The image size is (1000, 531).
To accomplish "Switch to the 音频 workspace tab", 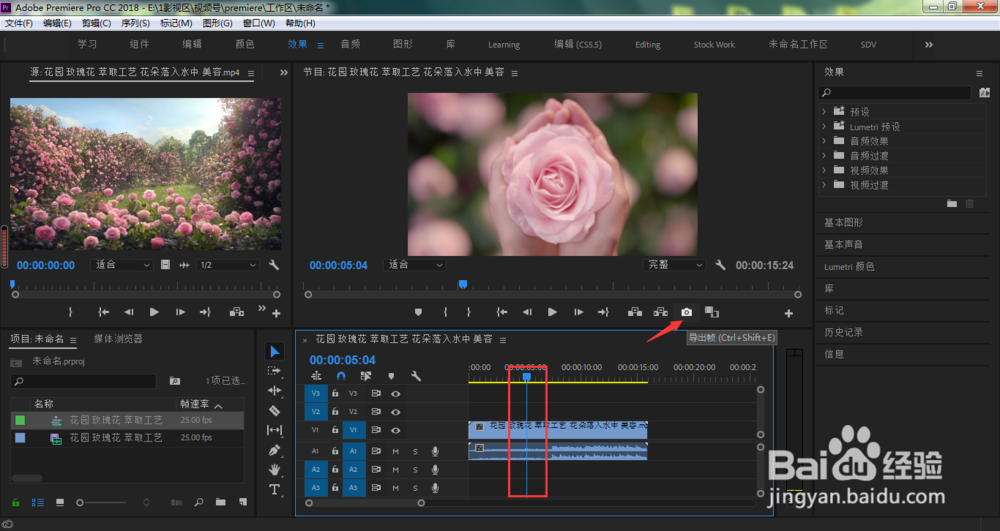I will pos(350,44).
